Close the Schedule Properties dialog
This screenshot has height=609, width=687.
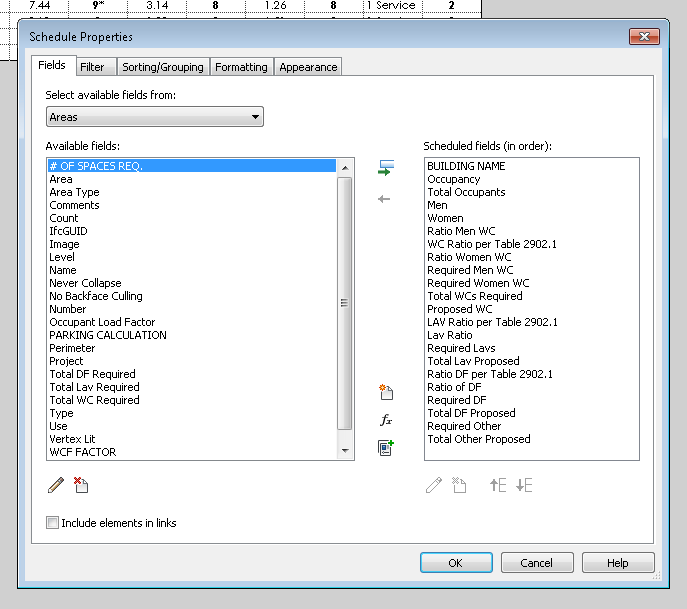[x=644, y=36]
